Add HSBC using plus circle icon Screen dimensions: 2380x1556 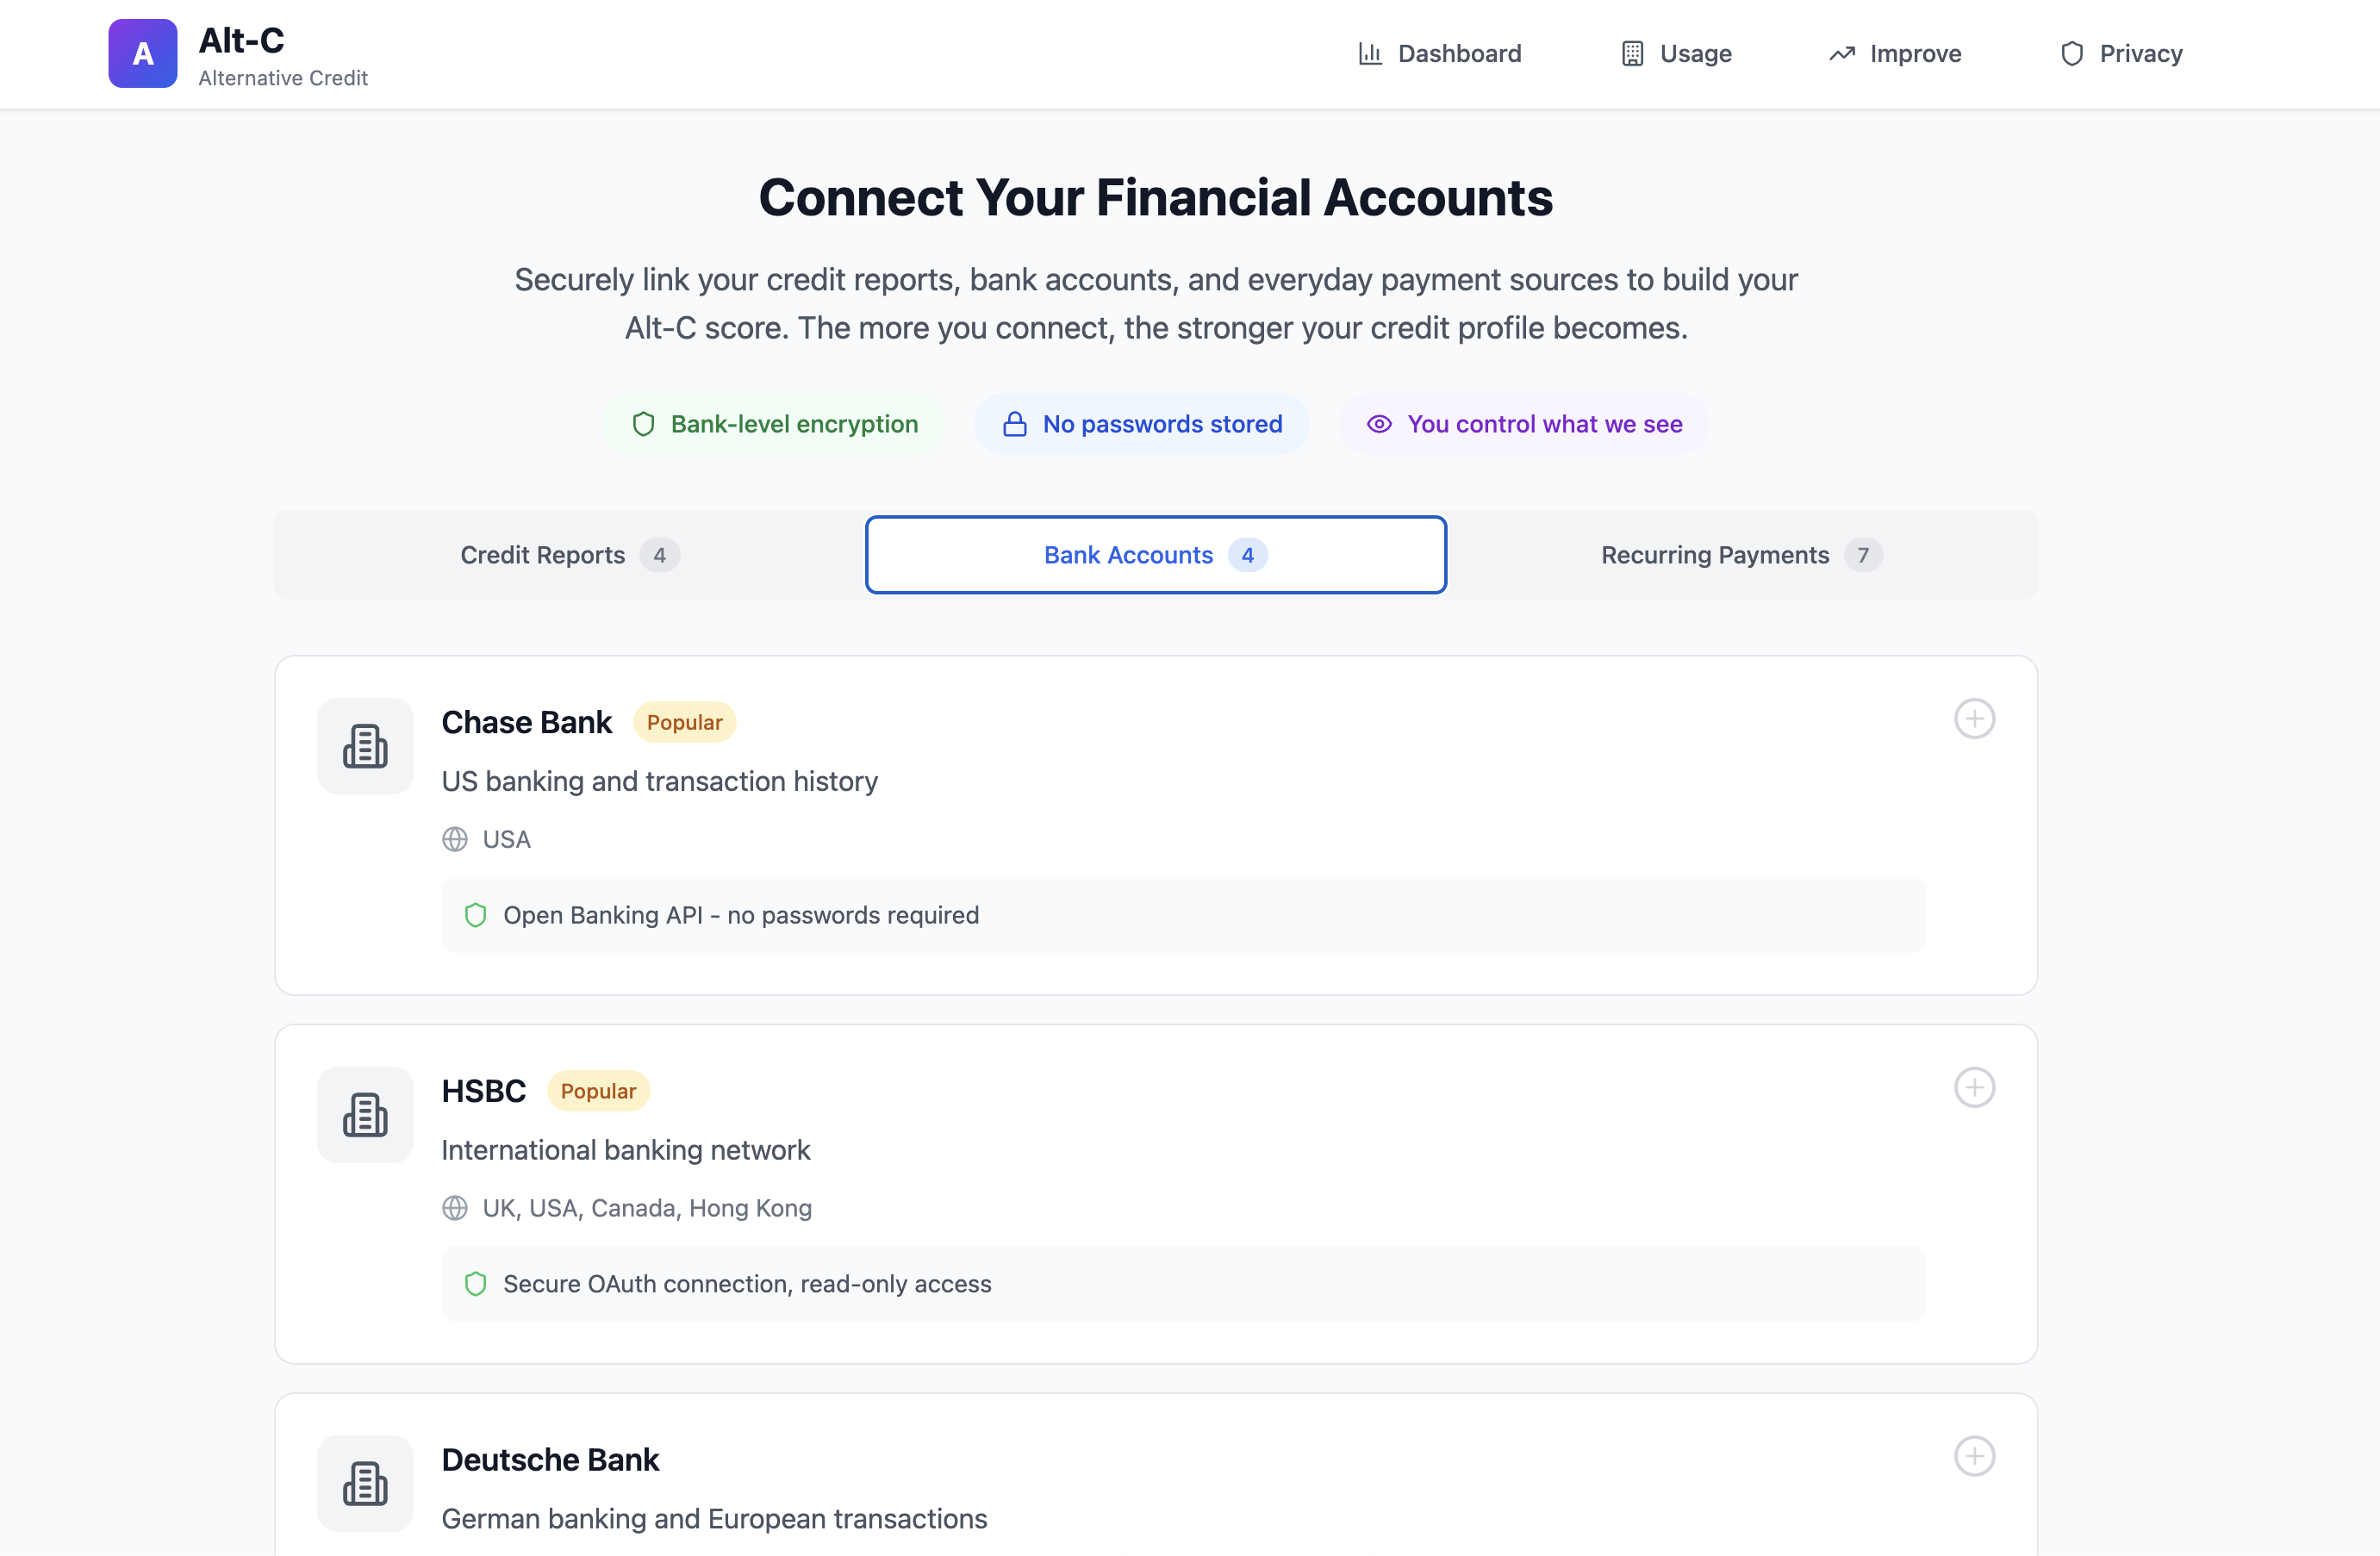(x=1974, y=1088)
